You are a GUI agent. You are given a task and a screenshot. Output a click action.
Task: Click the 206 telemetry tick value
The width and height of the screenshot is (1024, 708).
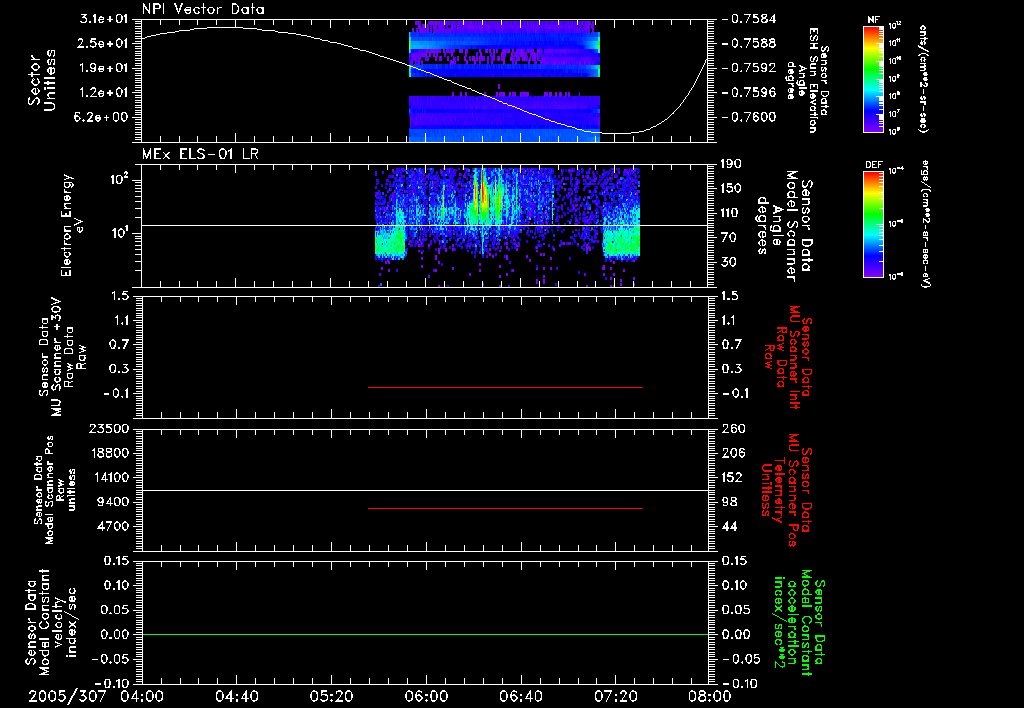pos(733,453)
